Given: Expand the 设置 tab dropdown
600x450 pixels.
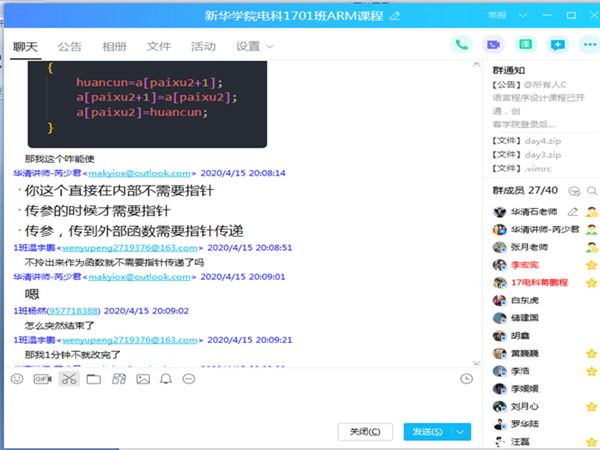Looking at the screenshot, I should 270,47.
